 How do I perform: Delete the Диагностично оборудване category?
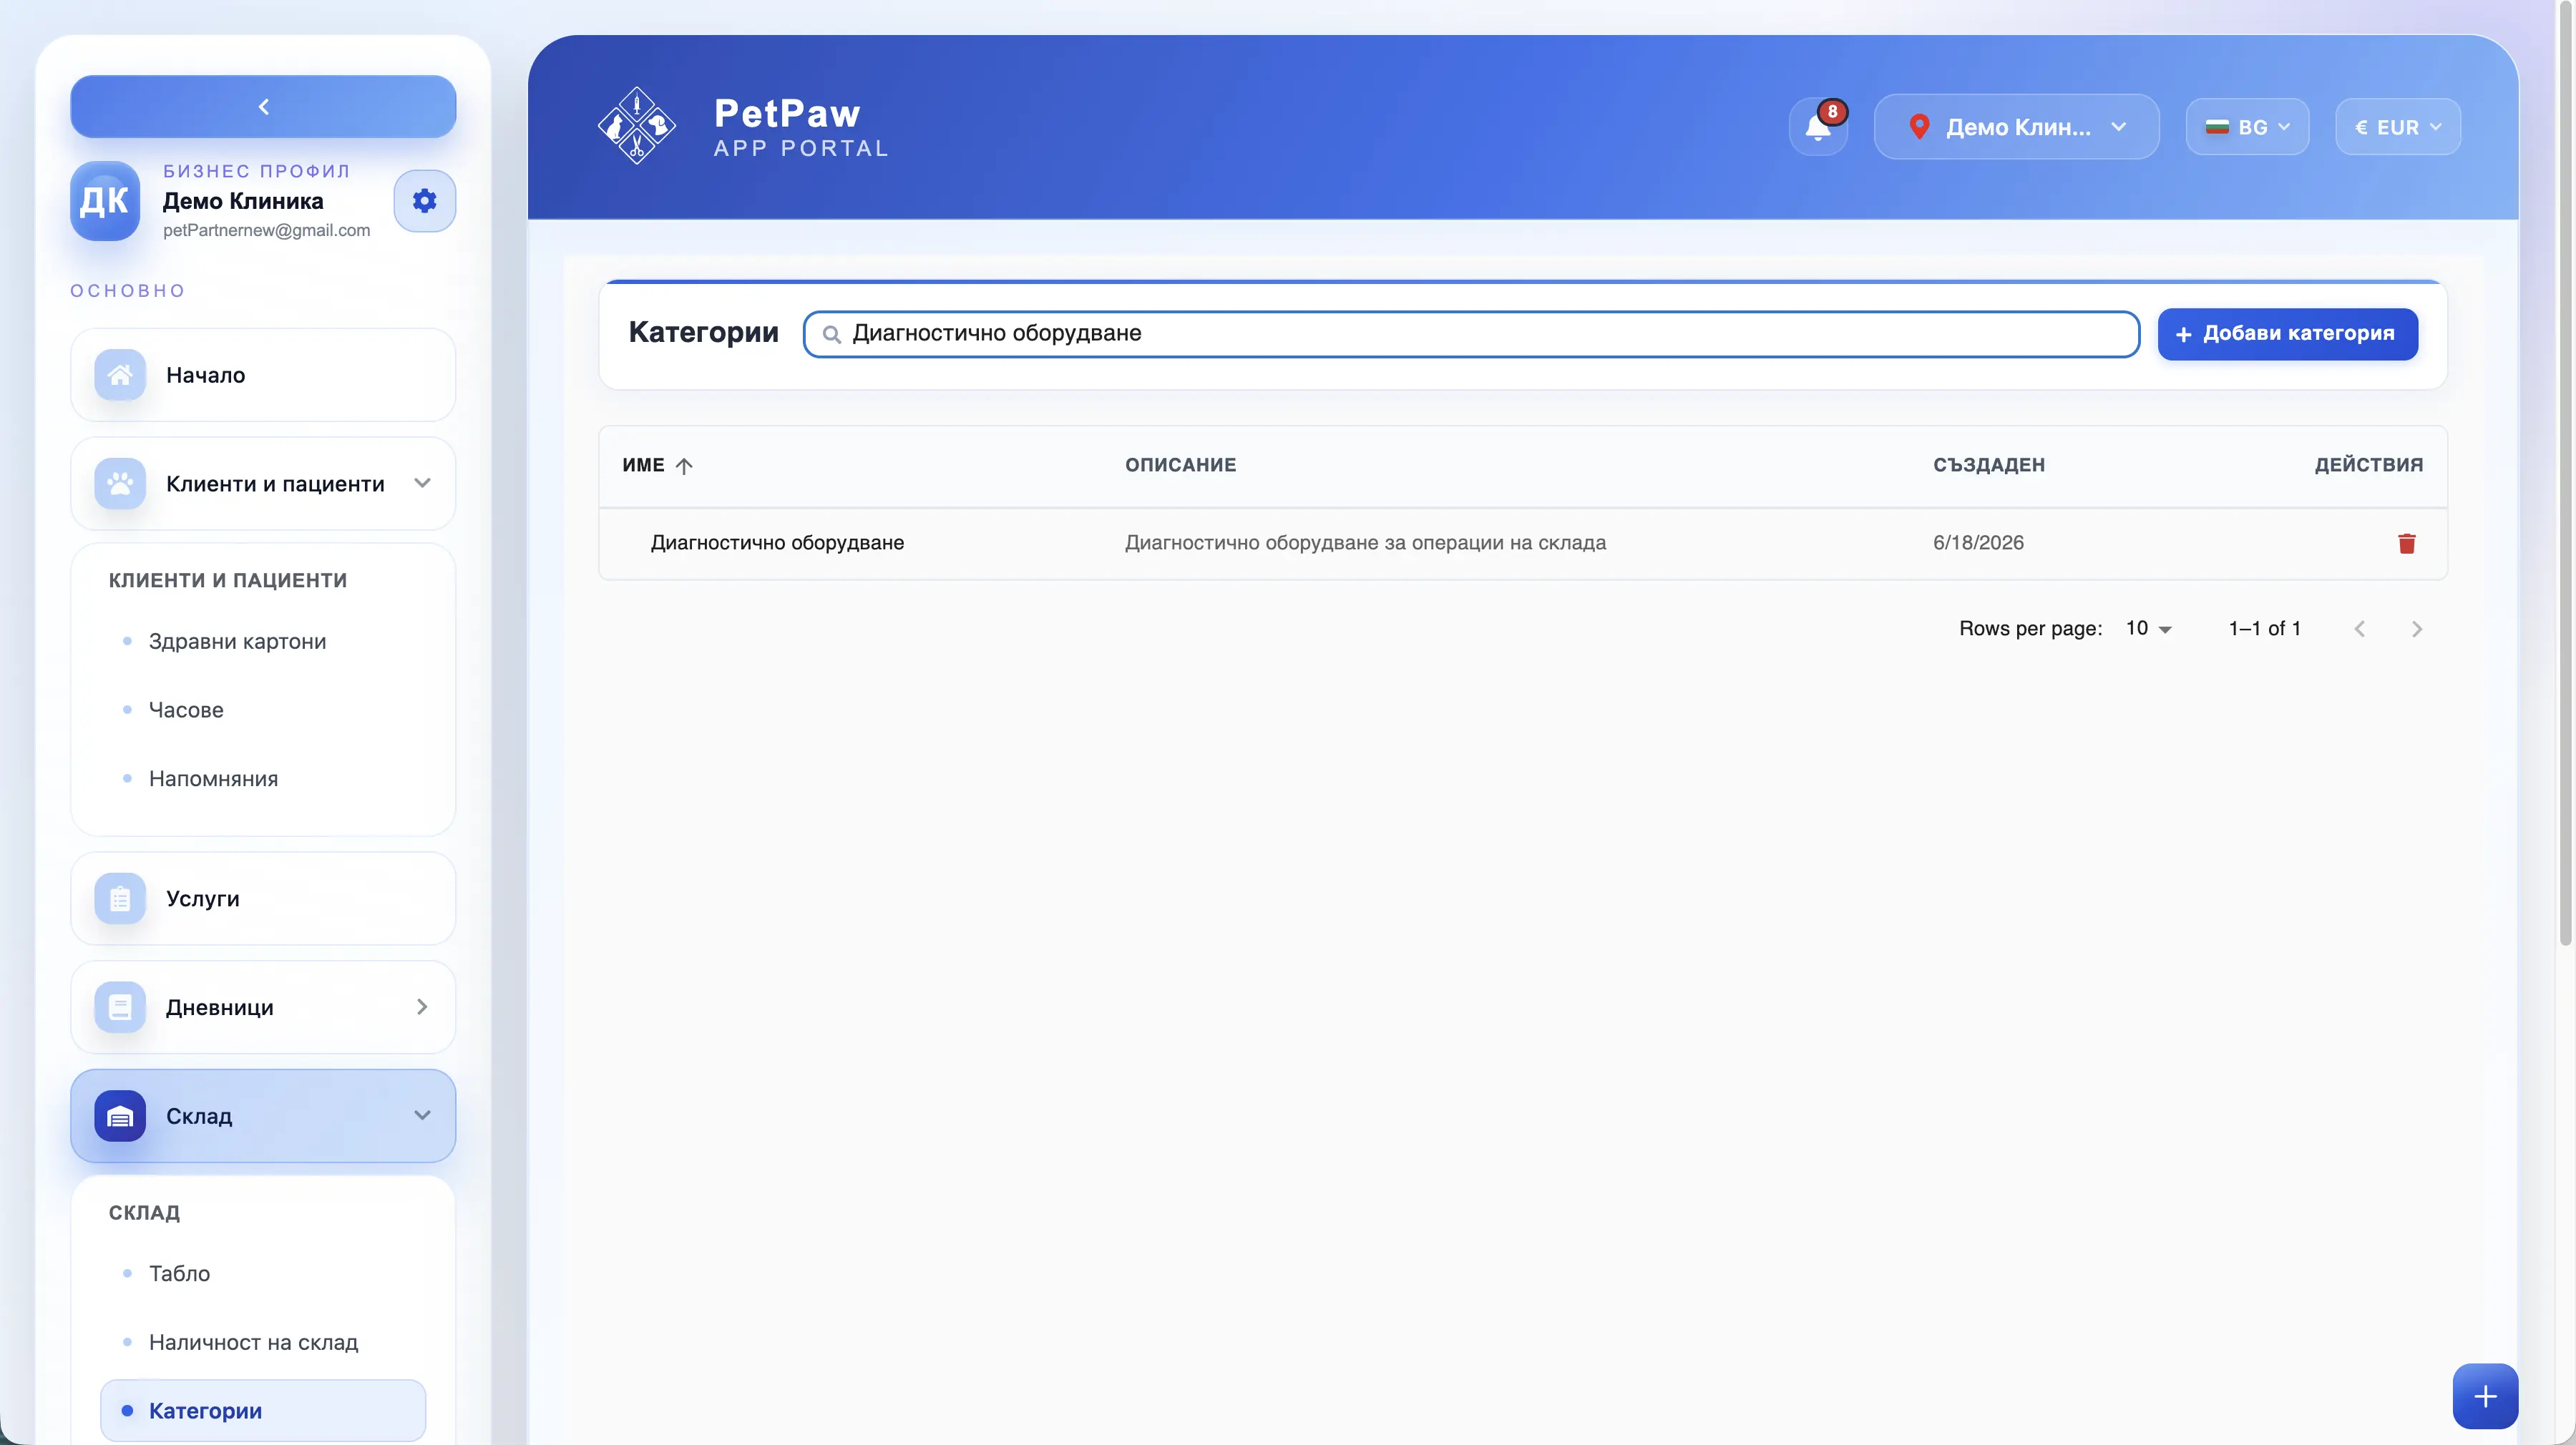coord(2406,543)
